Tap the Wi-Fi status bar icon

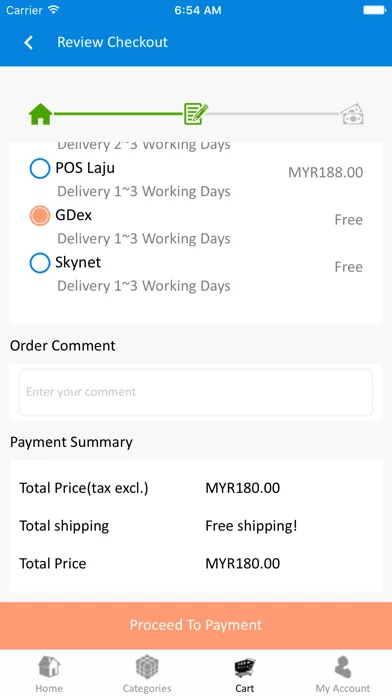54,10
